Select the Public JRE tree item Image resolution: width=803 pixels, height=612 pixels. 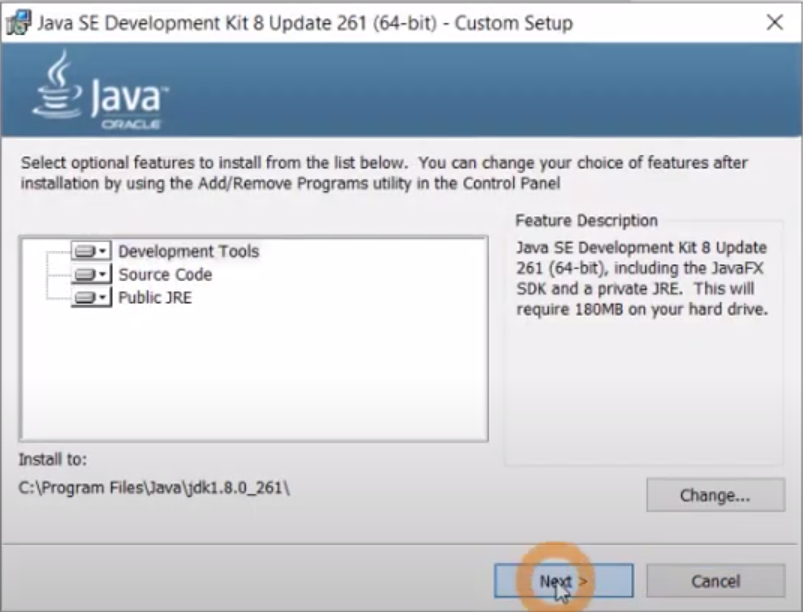click(x=155, y=298)
